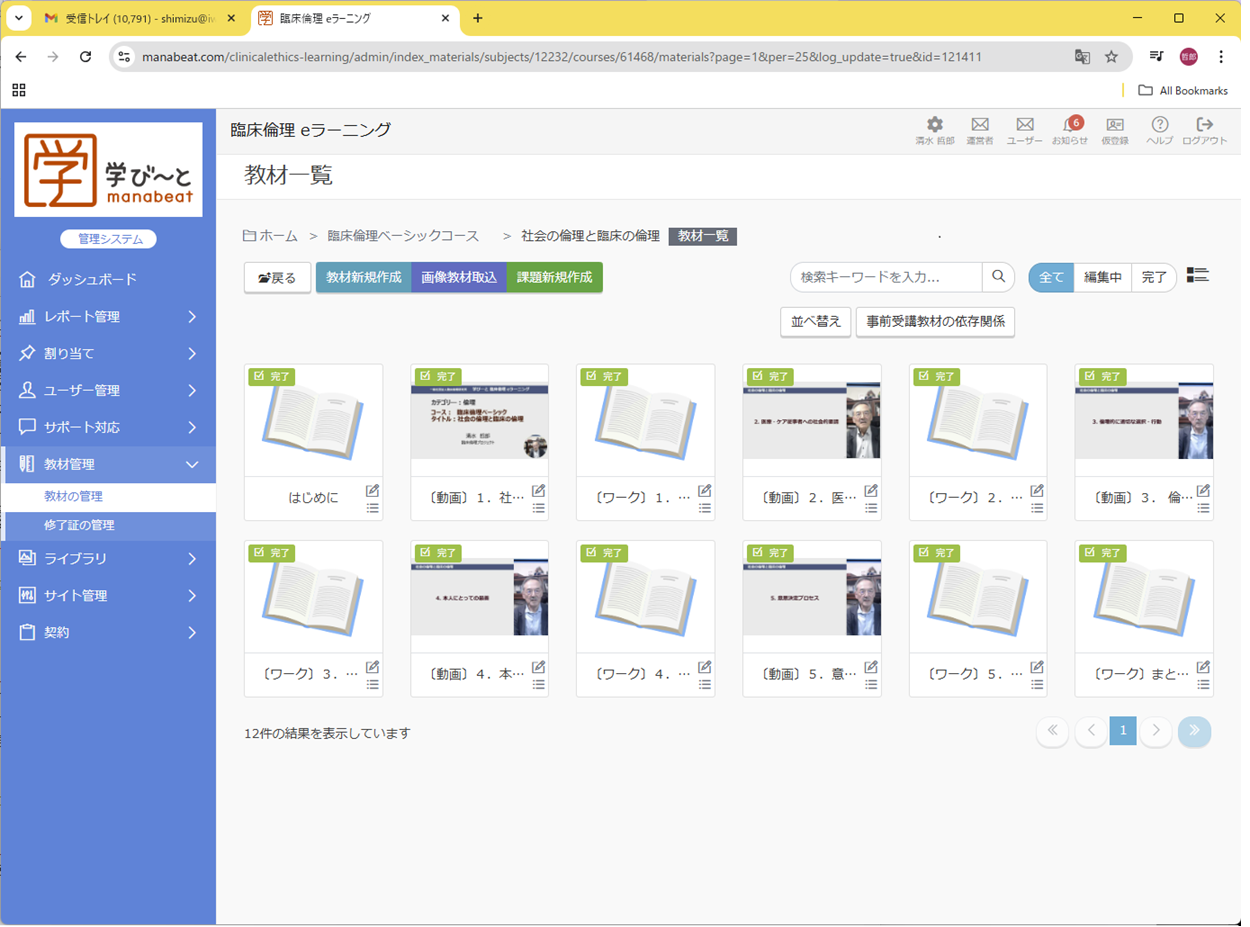1250x927 pixels.
Task: Click the ログアウト logout icon
Action: tap(1204, 125)
